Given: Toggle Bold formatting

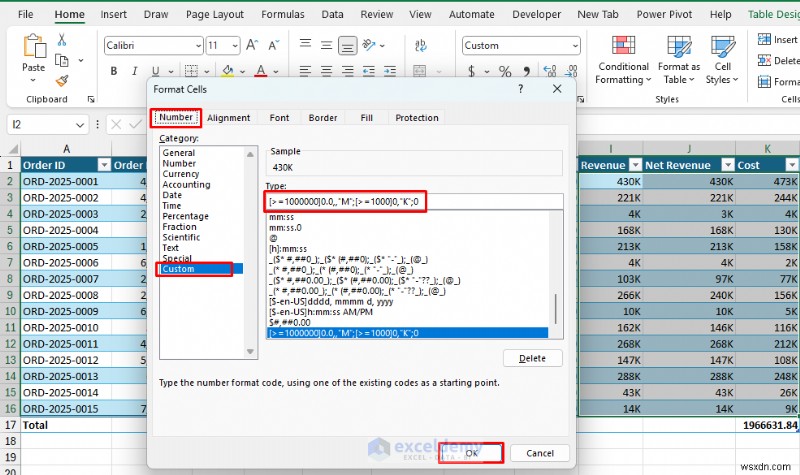Looking at the screenshot, I should pyautogui.click(x=114, y=71).
